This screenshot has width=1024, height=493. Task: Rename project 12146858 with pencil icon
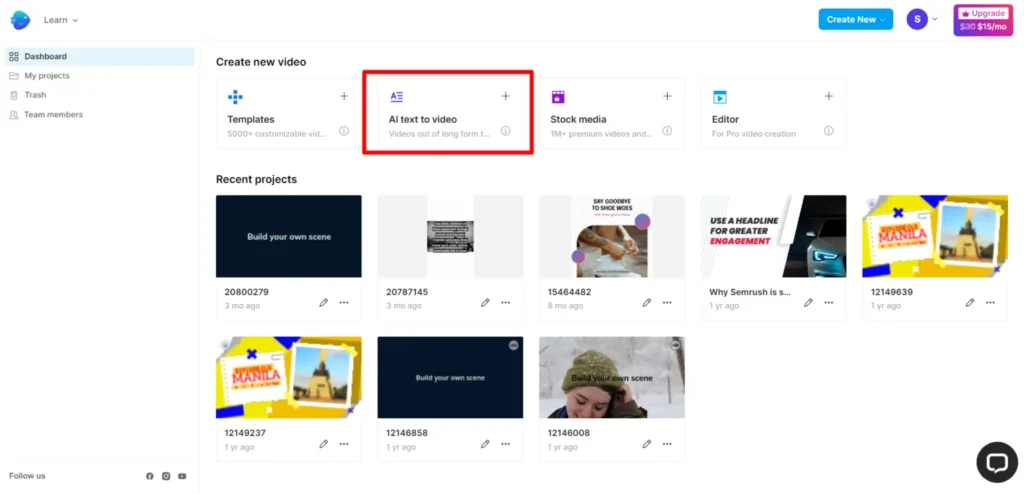[x=485, y=444]
